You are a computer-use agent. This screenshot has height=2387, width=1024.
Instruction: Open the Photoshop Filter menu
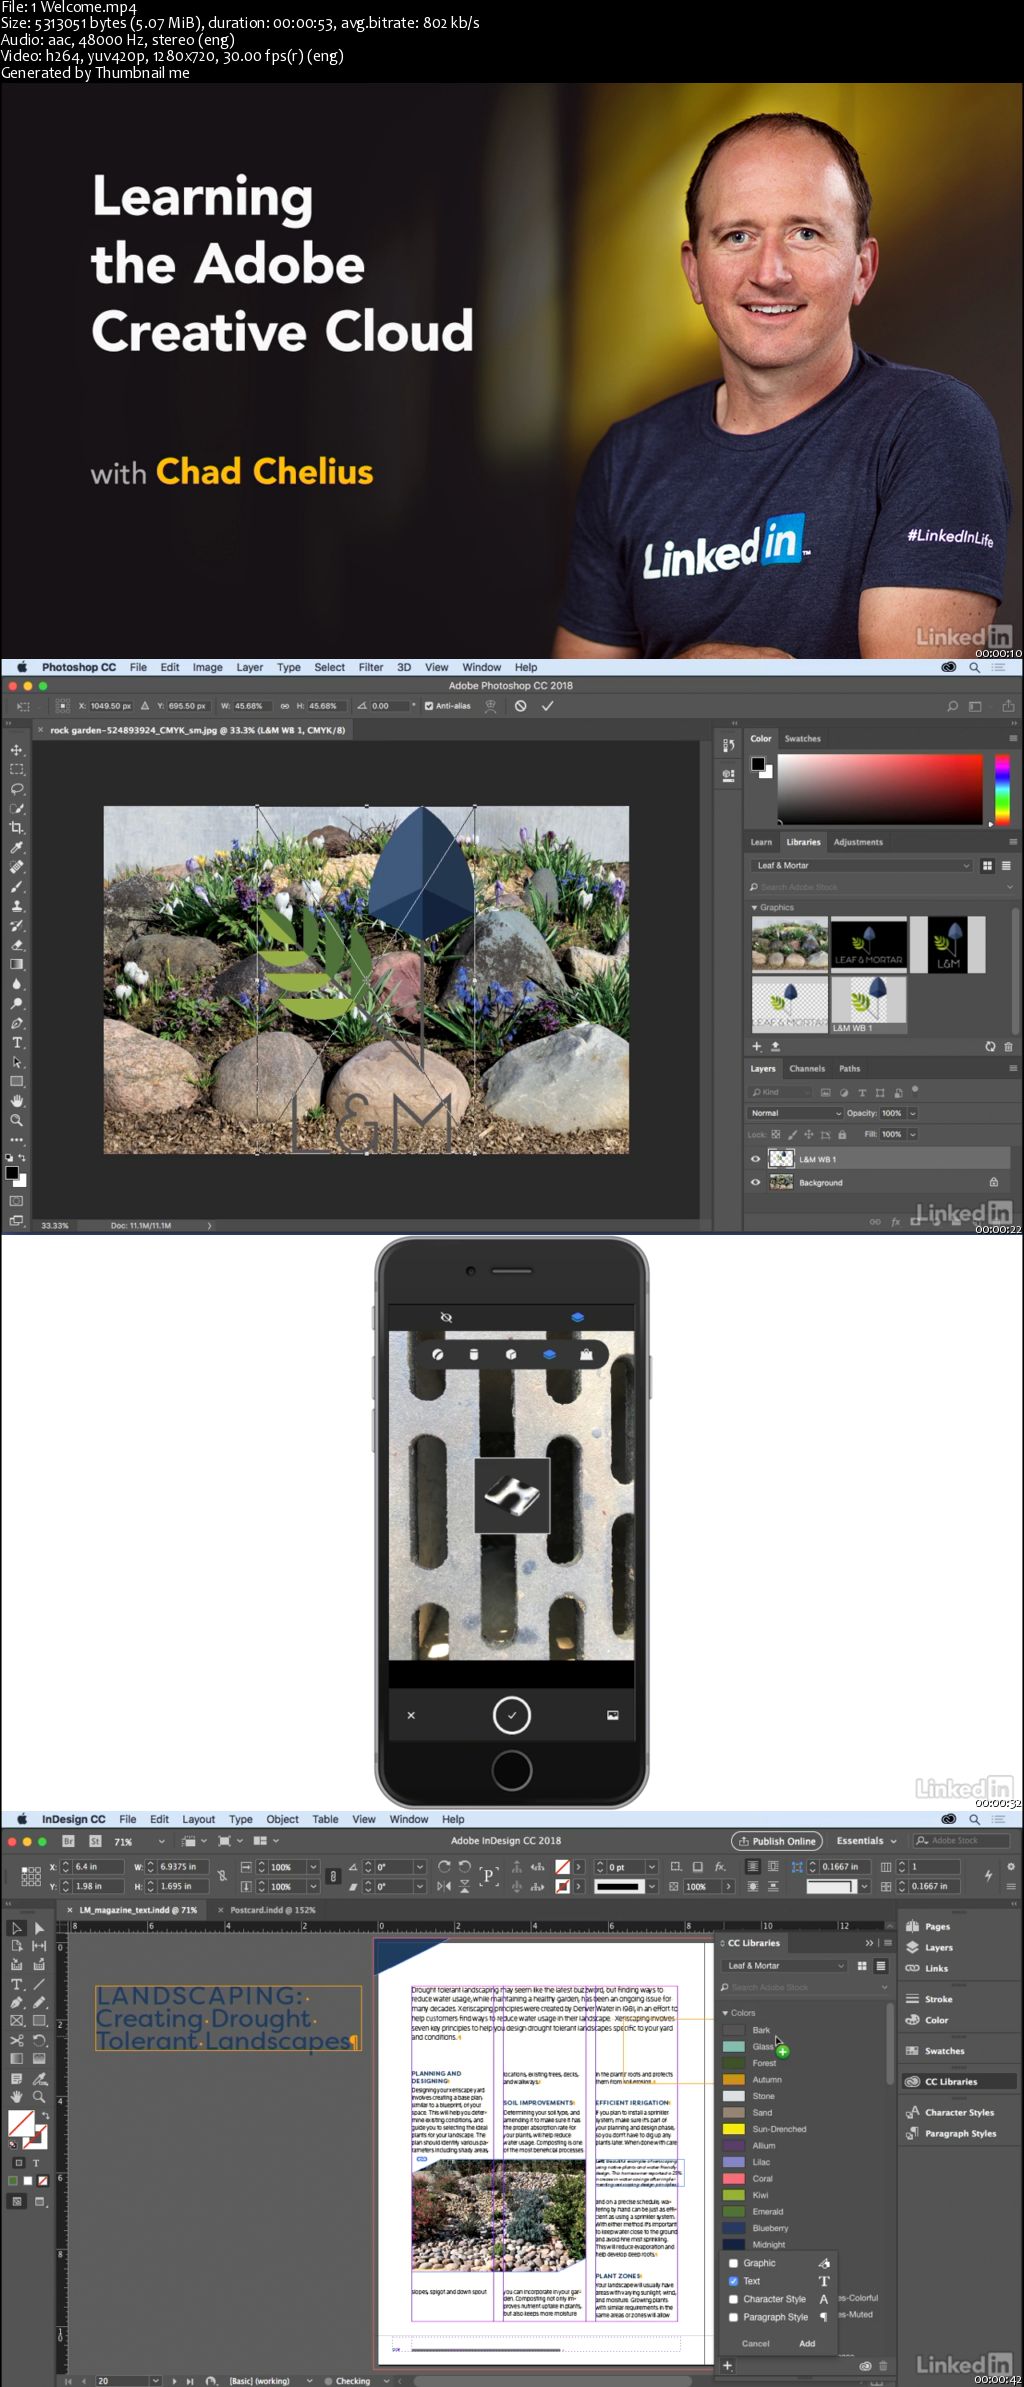(371, 667)
